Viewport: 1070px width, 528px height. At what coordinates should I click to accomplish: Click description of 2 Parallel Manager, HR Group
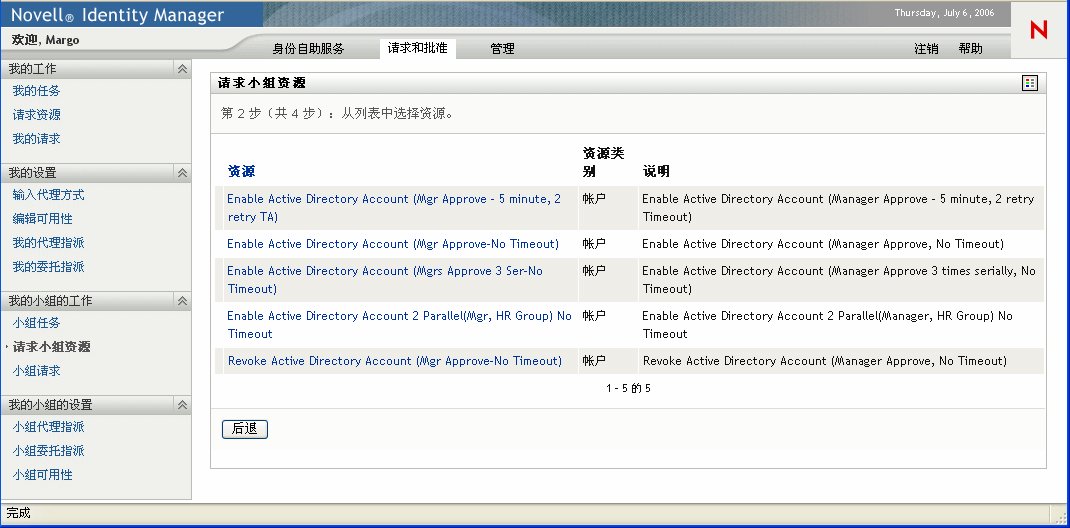pos(827,325)
